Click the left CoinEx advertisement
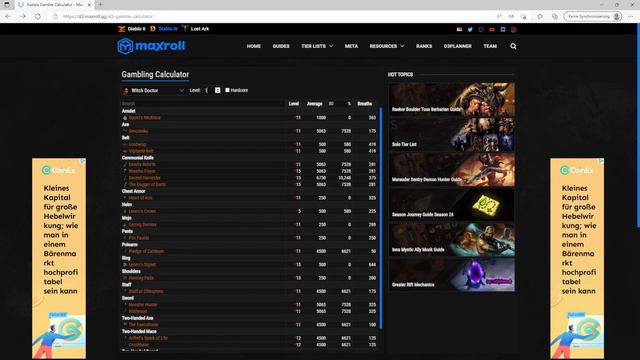The height and width of the screenshot is (360, 640). [59, 258]
